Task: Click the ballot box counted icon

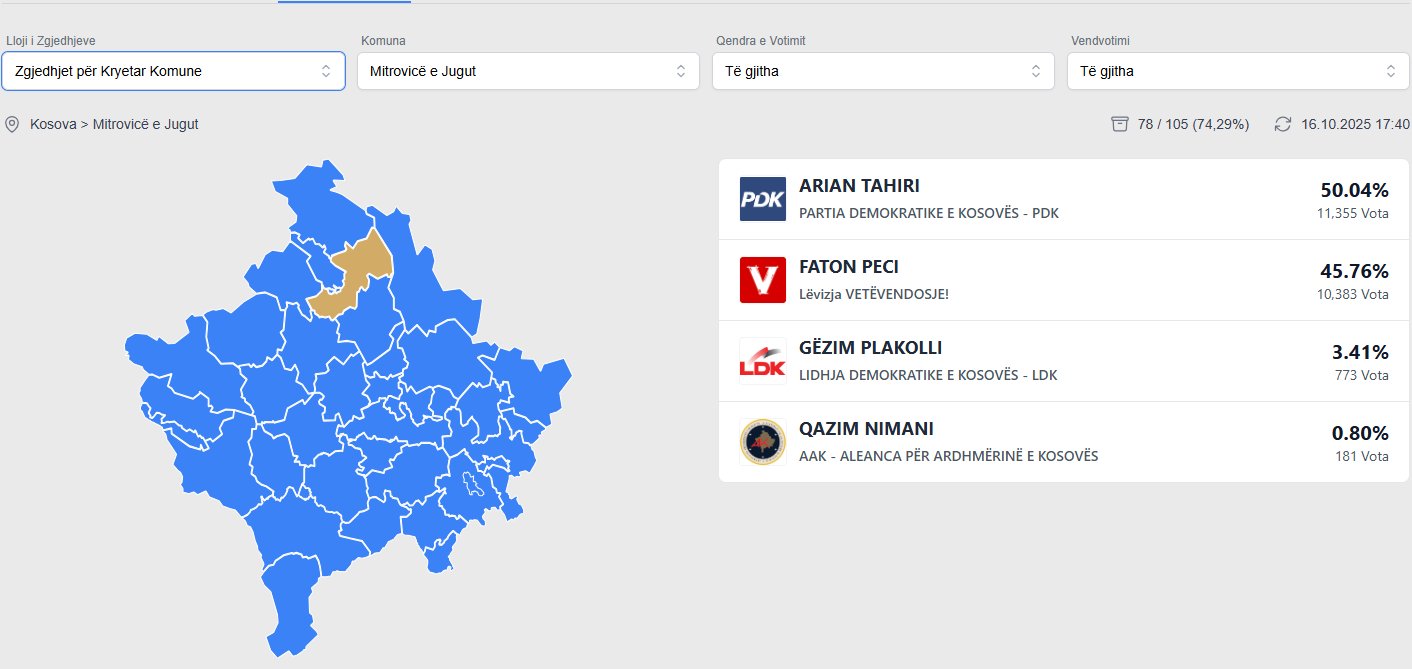Action: (1120, 124)
